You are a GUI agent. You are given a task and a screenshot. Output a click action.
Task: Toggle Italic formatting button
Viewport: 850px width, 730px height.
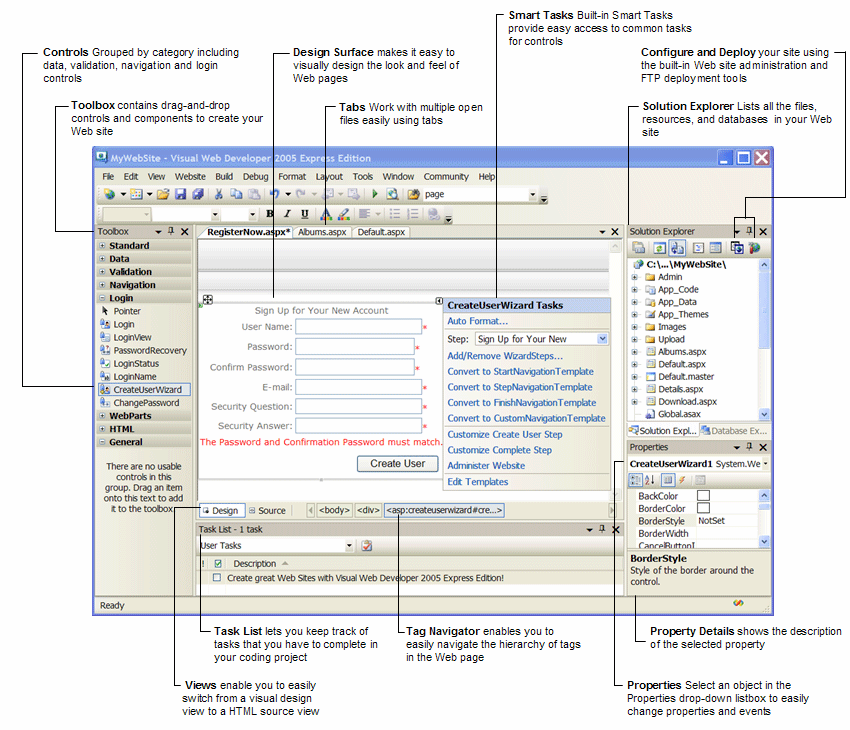pos(287,214)
